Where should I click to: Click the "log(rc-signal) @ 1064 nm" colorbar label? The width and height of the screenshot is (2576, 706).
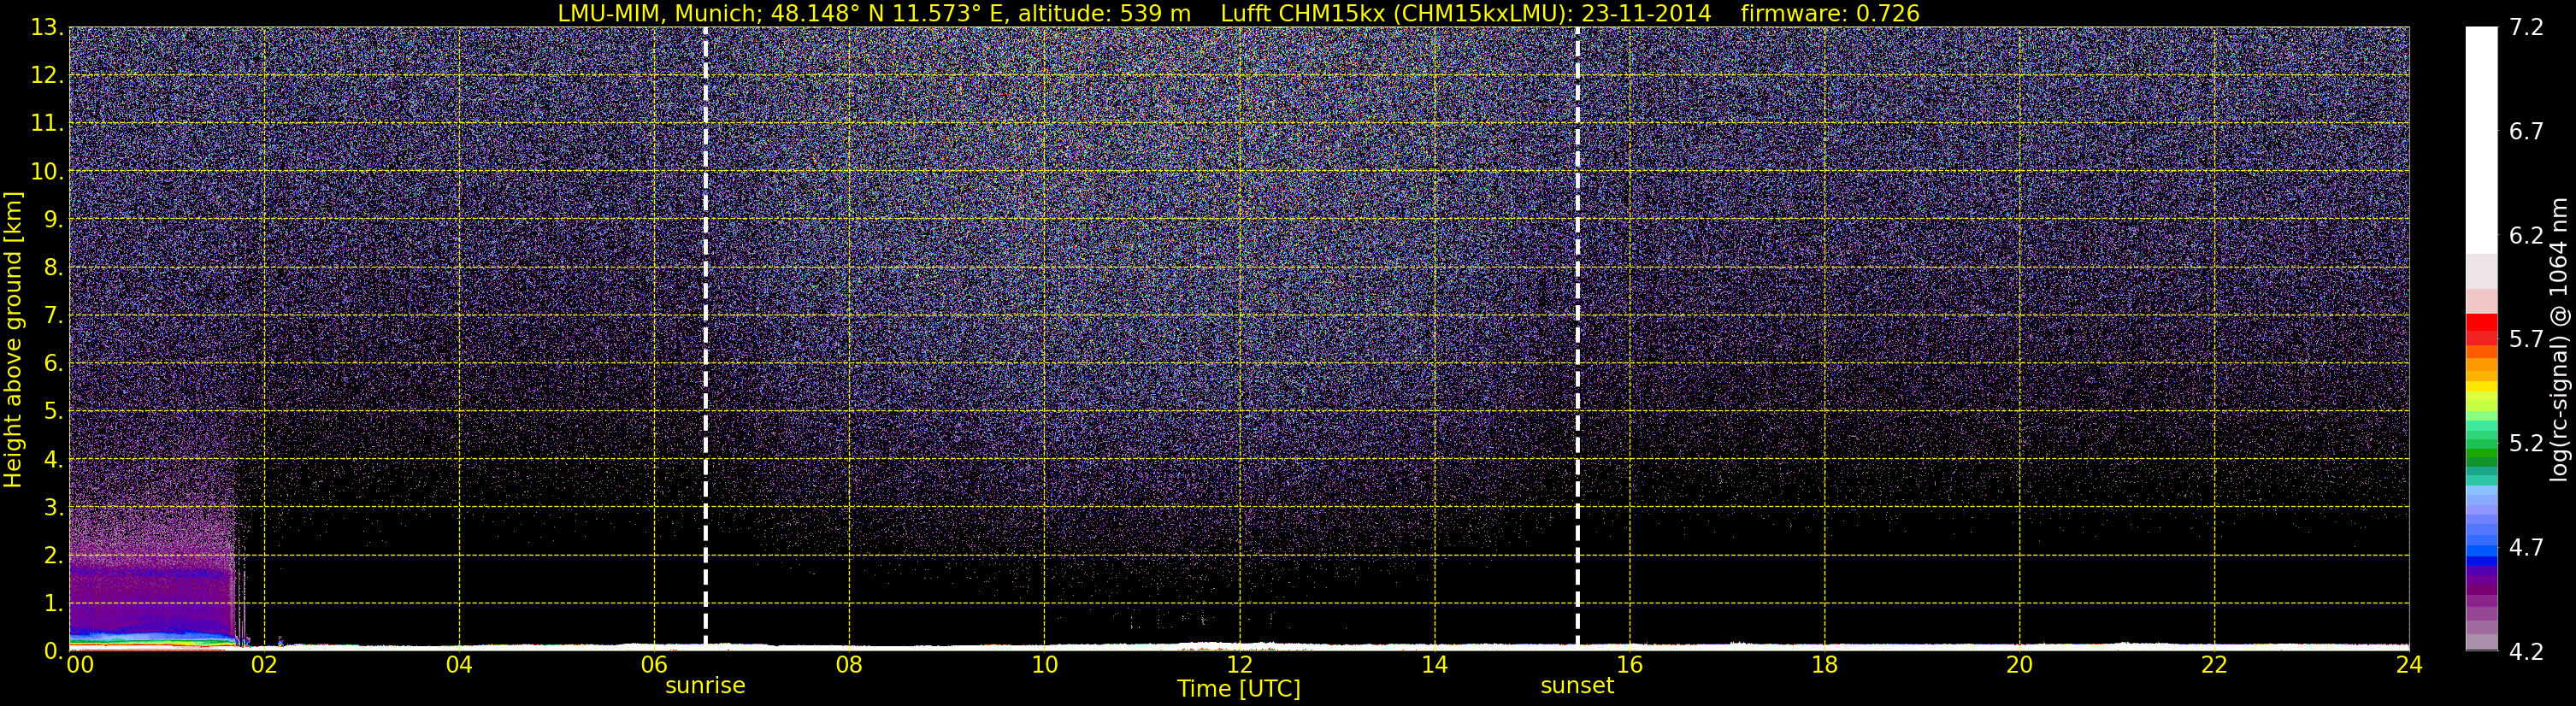click(x=2559, y=339)
